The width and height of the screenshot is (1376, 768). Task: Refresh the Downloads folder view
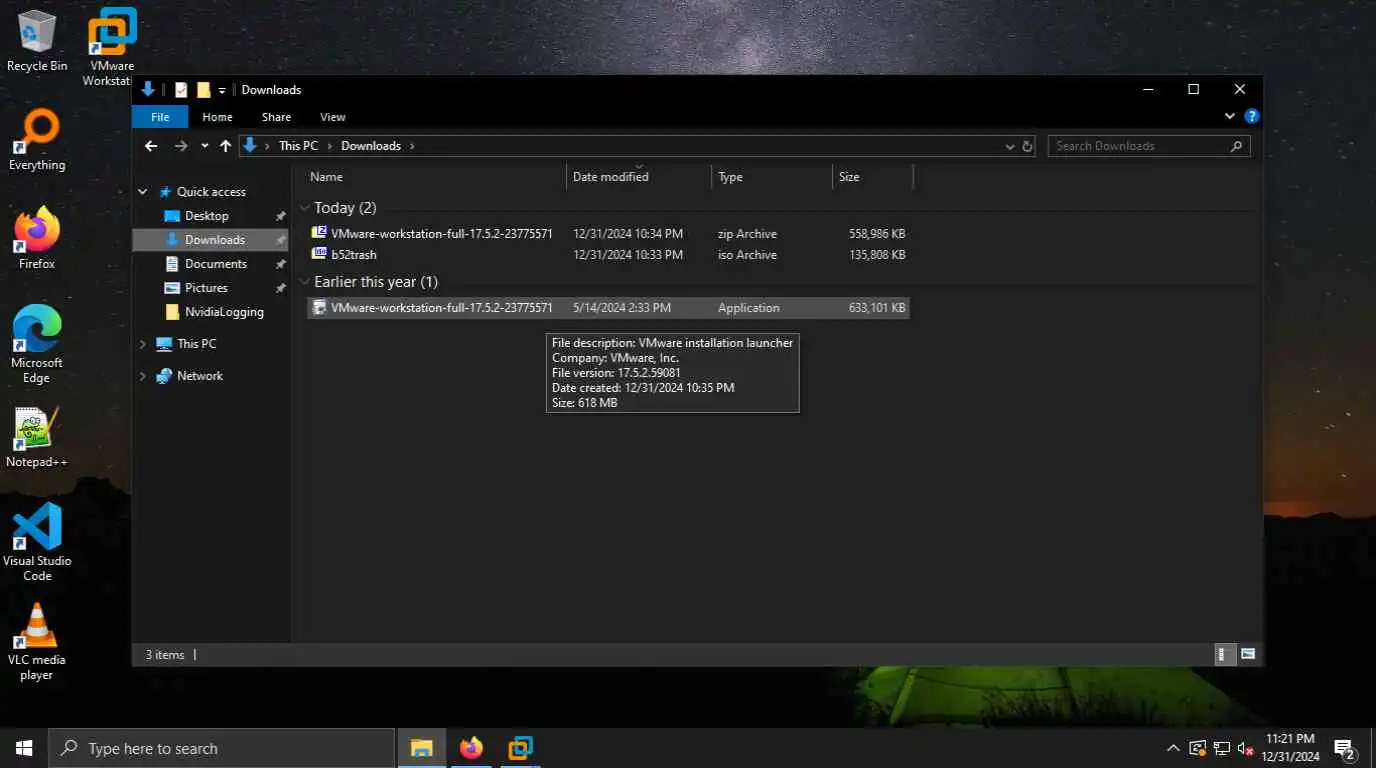click(x=1027, y=146)
